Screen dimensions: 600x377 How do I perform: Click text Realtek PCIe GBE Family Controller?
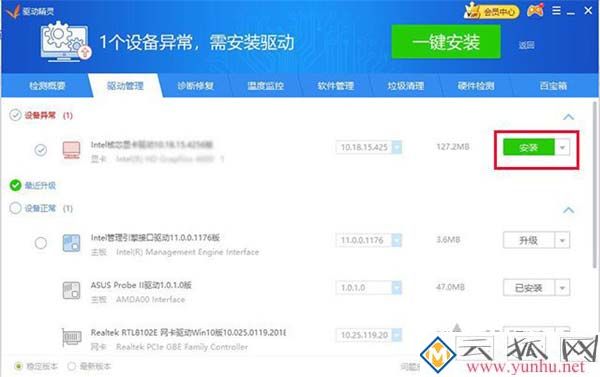point(182,347)
